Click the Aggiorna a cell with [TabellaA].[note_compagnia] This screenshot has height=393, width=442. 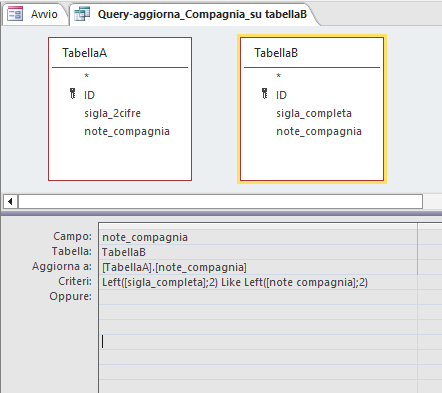coord(258,267)
